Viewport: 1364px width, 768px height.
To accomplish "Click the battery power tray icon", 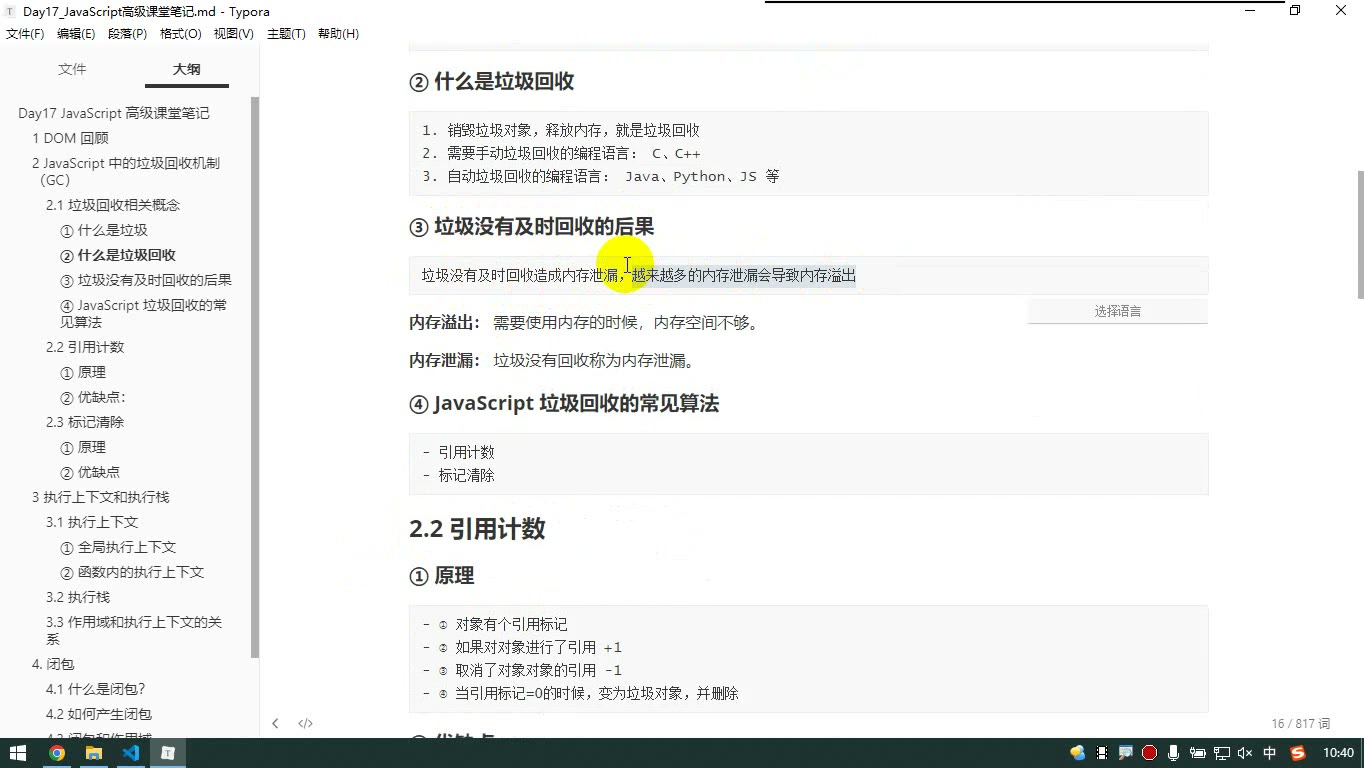I will point(1197,753).
